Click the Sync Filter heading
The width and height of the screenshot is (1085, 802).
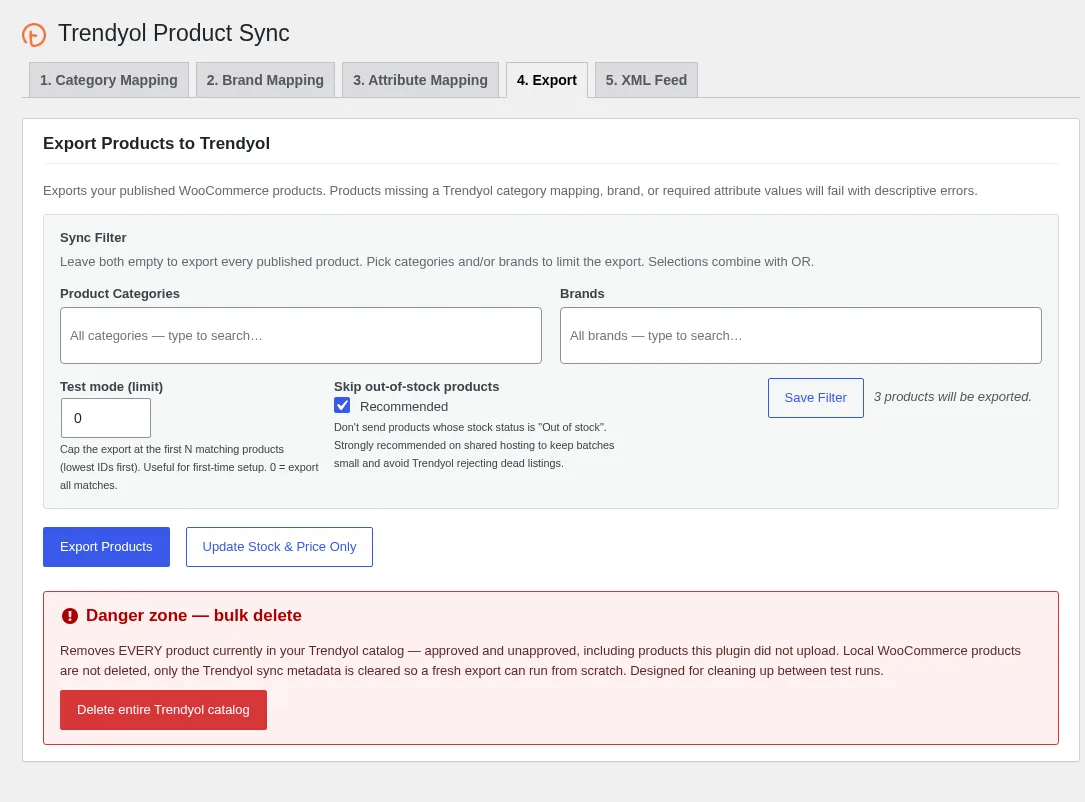click(93, 237)
